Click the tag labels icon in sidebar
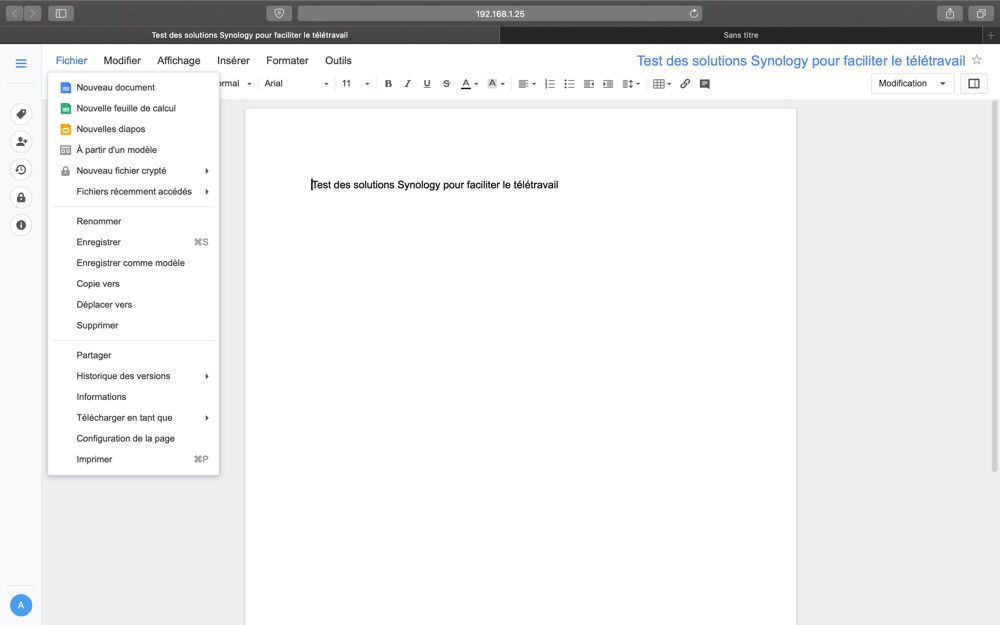The width and height of the screenshot is (1000, 625). click(x=21, y=114)
